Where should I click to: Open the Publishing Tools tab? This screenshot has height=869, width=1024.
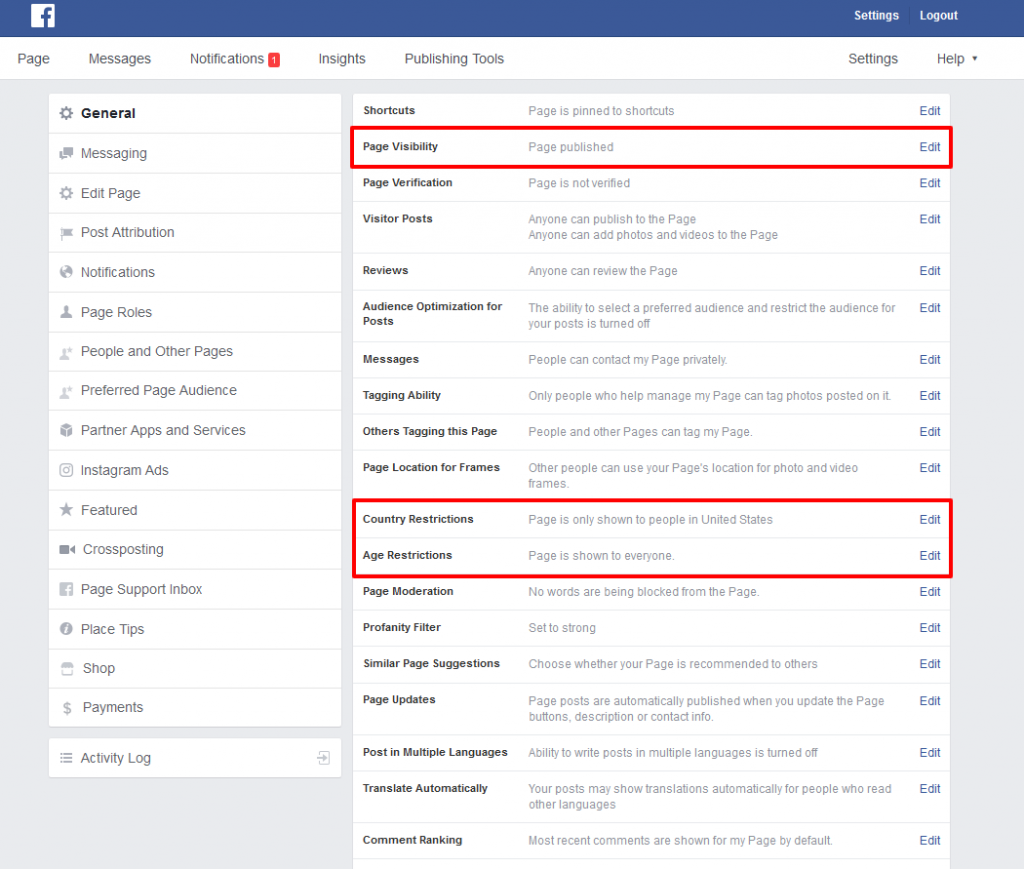(454, 58)
